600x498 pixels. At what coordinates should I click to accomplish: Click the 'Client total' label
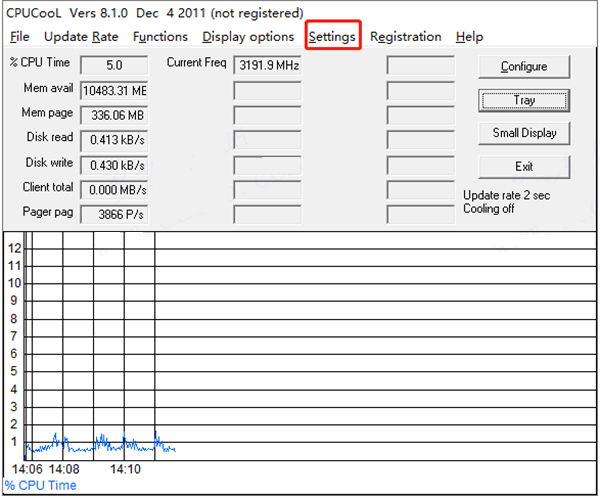click(48, 187)
